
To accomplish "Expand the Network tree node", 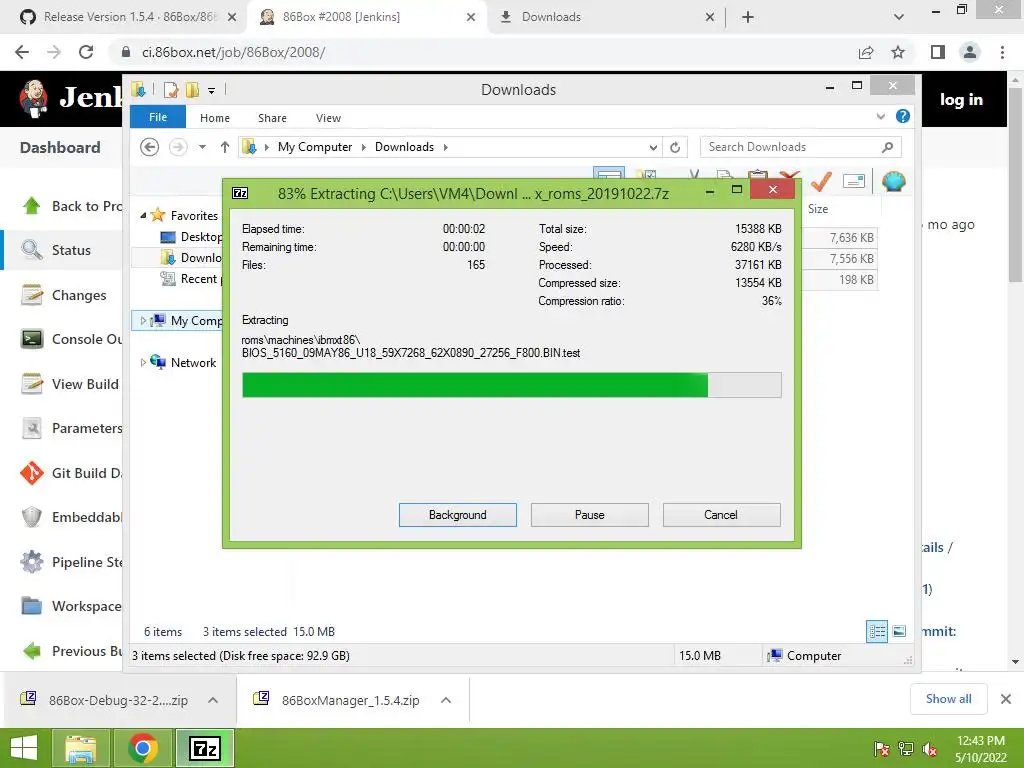I will click(x=143, y=362).
